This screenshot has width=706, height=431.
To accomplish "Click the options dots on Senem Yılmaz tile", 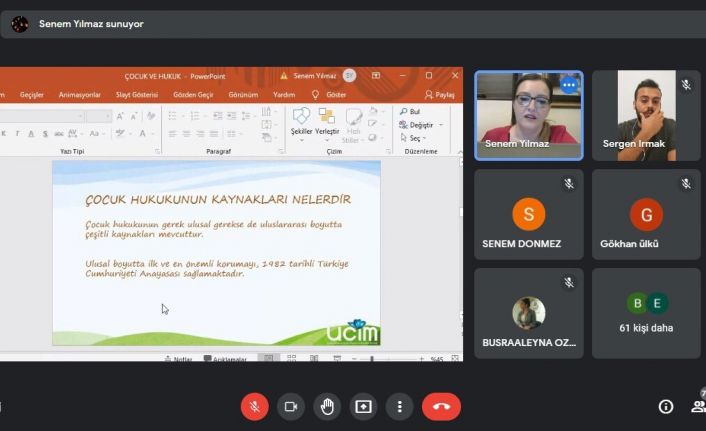I will tap(568, 85).
